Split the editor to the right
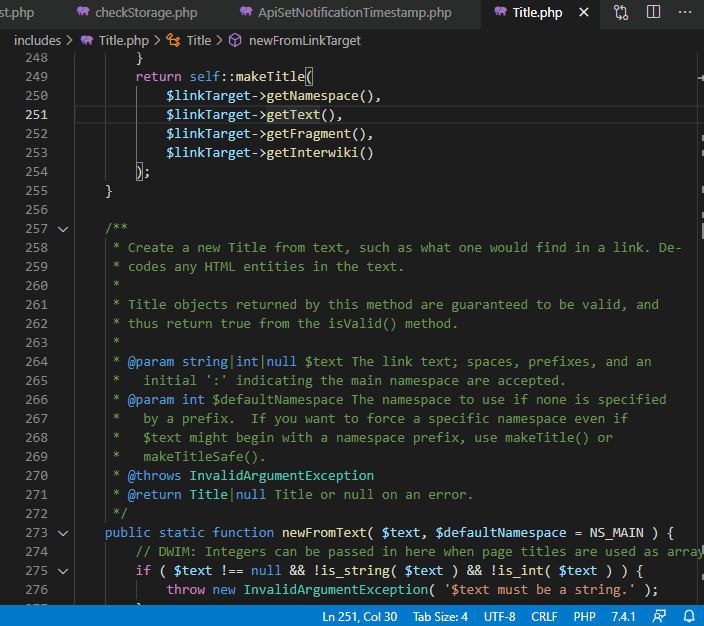The image size is (704, 626). pyautogui.click(x=653, y=12)
